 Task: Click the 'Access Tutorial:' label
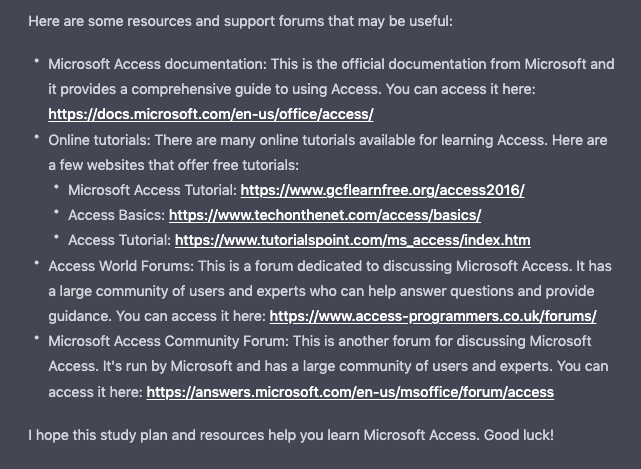click(119, 240)
